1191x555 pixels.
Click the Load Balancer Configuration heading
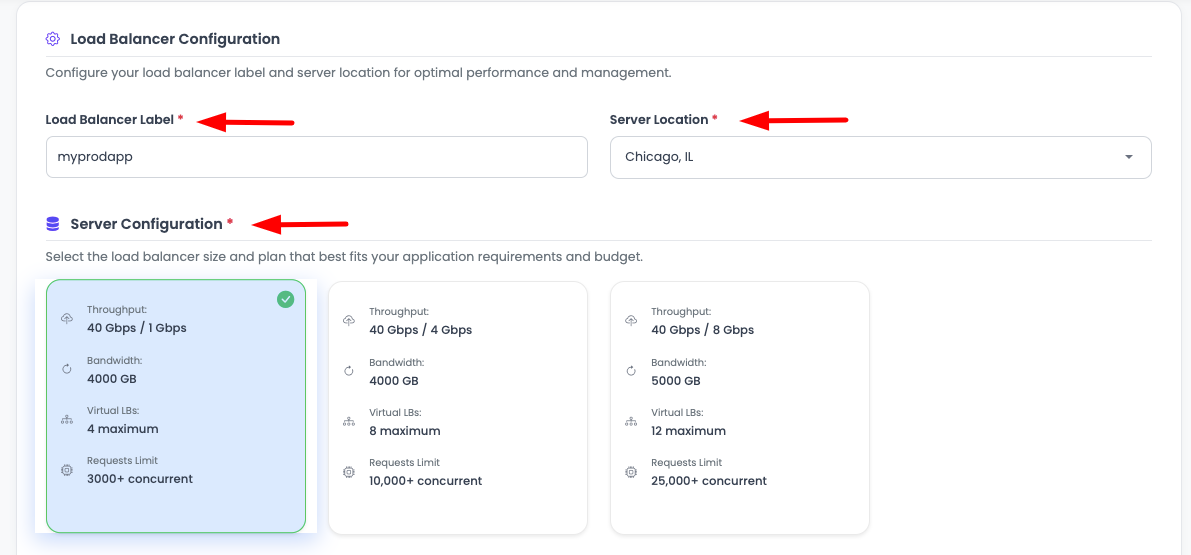pyautogui.click(x=175, y=39)
